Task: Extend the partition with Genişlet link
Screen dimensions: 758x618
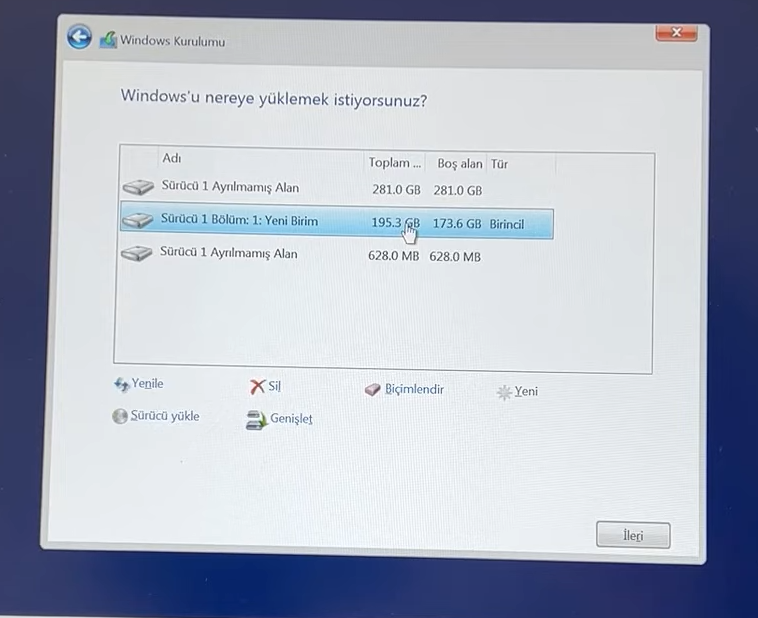Action: (x=292, y=419)
